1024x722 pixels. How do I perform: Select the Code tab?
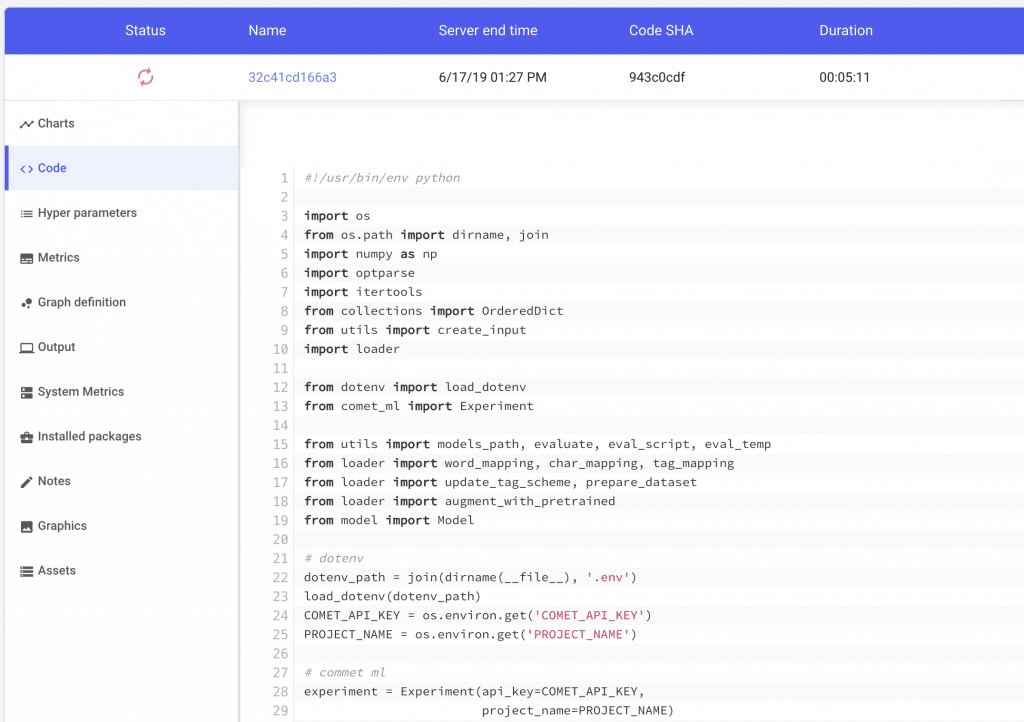pyautogui.click(x=121, y=168)
